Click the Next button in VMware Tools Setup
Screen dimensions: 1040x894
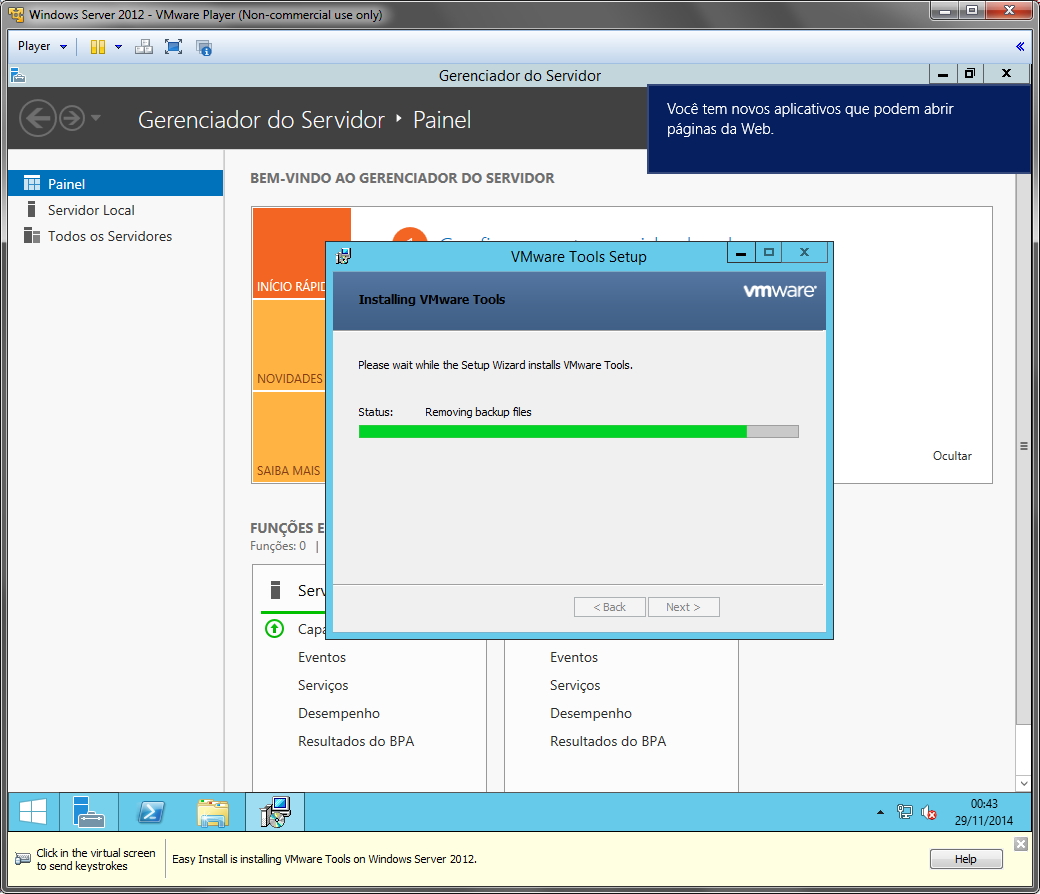(683, 607)
